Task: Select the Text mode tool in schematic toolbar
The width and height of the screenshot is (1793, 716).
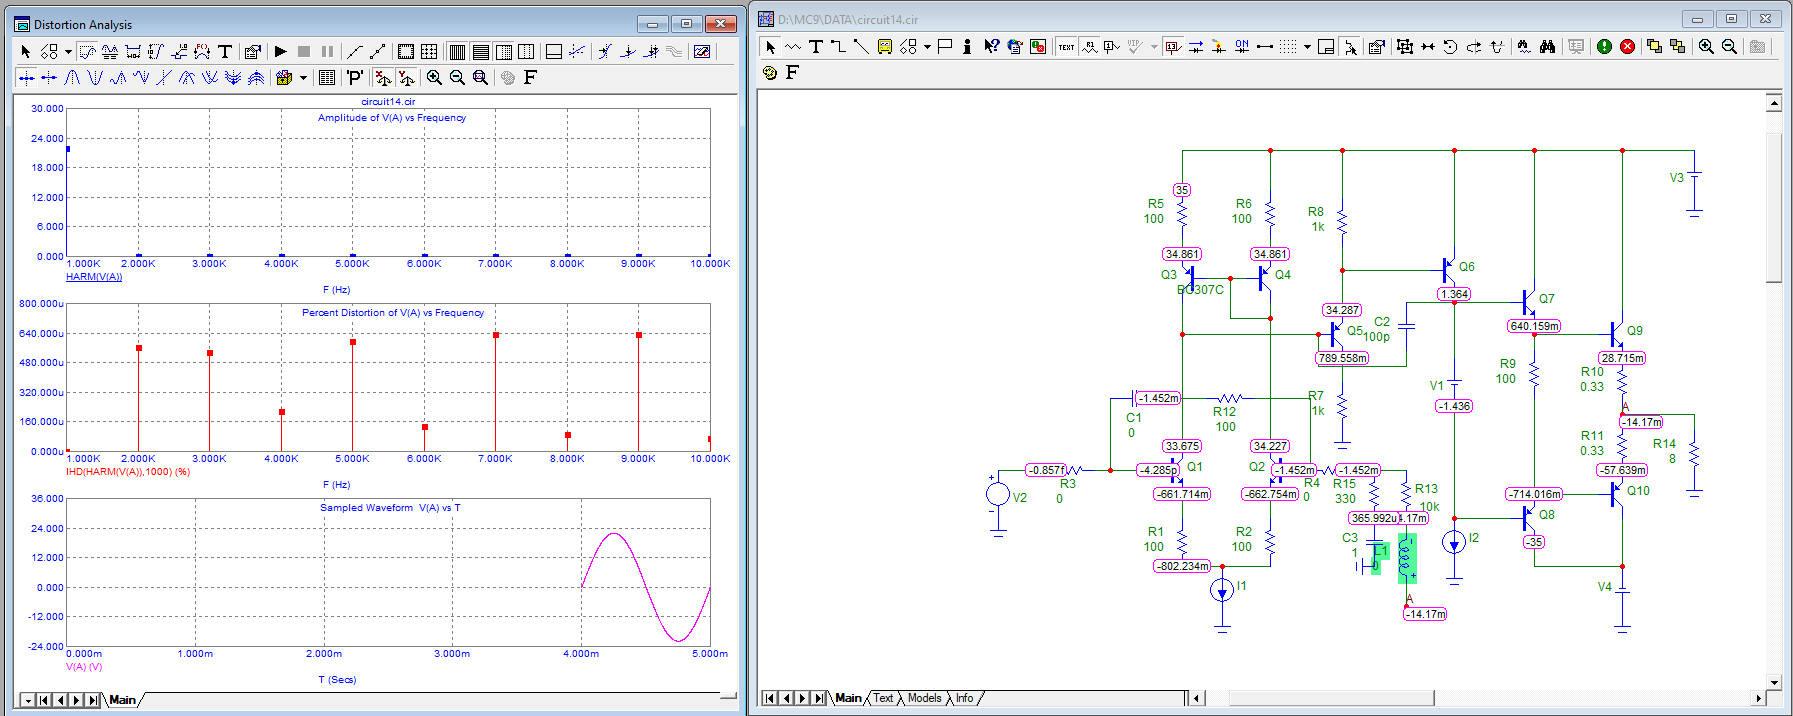Action: click(815, 47)
